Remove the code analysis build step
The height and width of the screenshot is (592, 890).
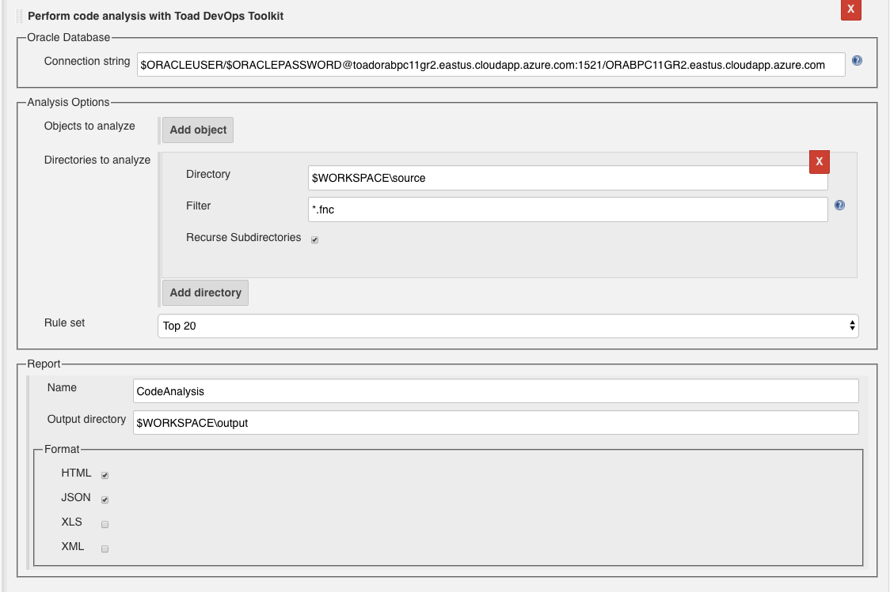(851, 9)
